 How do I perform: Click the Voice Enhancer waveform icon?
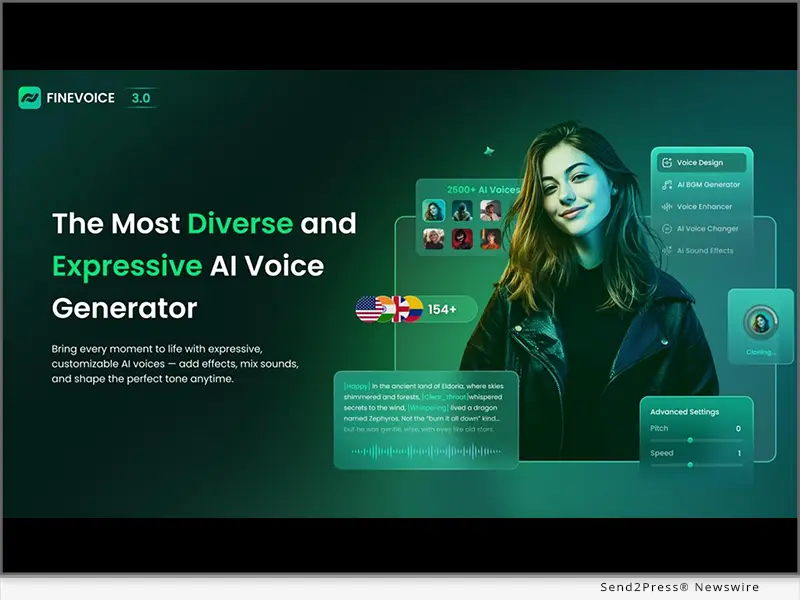666,207
